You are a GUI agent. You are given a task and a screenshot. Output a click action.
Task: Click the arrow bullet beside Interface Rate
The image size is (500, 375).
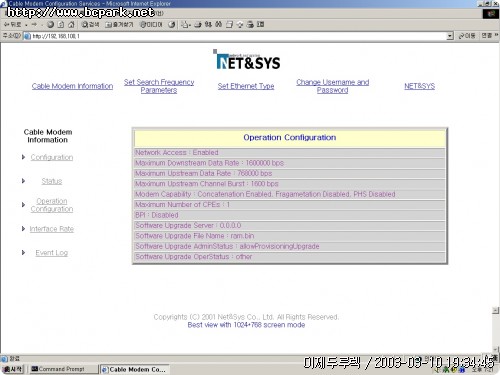coord(23,228)
